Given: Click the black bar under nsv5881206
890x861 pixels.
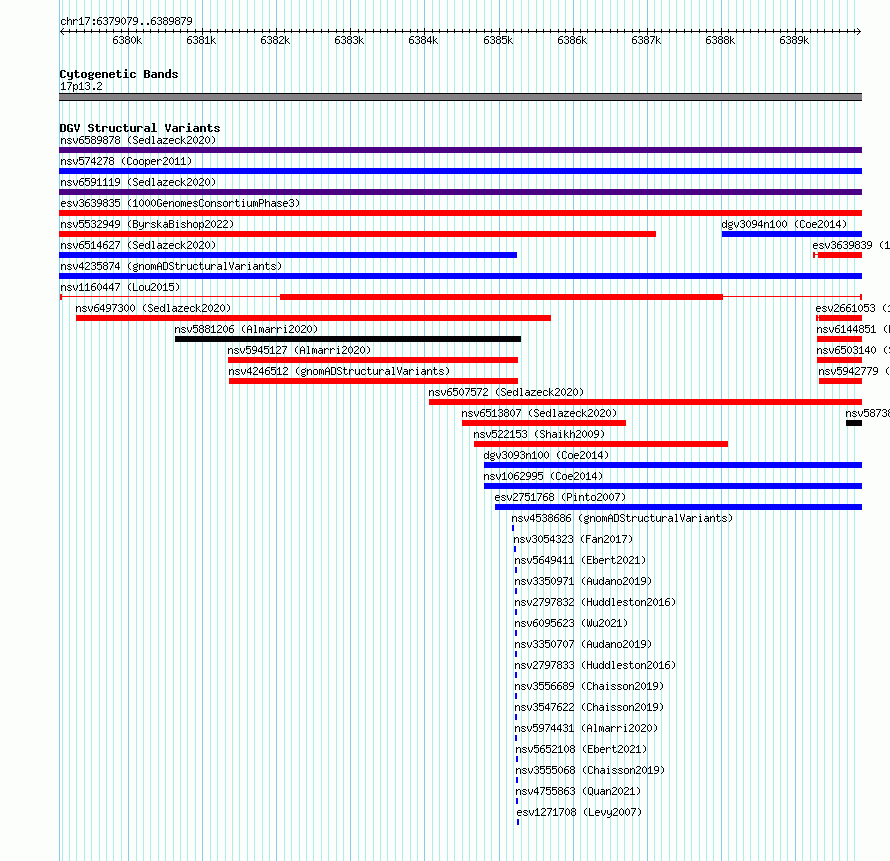Looking at the screenshot, I should (x=348, y=339).
